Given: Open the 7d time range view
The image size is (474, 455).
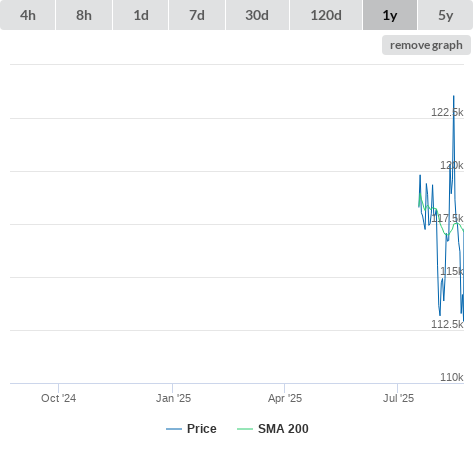Looking at the screenshot, I should 197,15.
